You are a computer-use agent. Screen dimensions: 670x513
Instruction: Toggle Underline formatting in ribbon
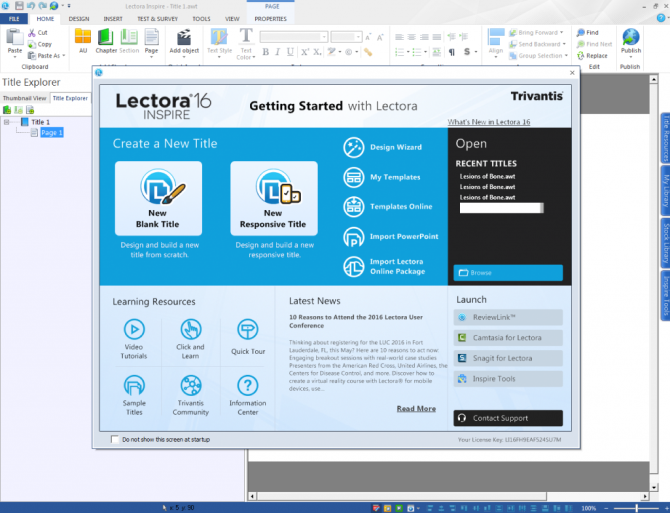coord(291,52)
